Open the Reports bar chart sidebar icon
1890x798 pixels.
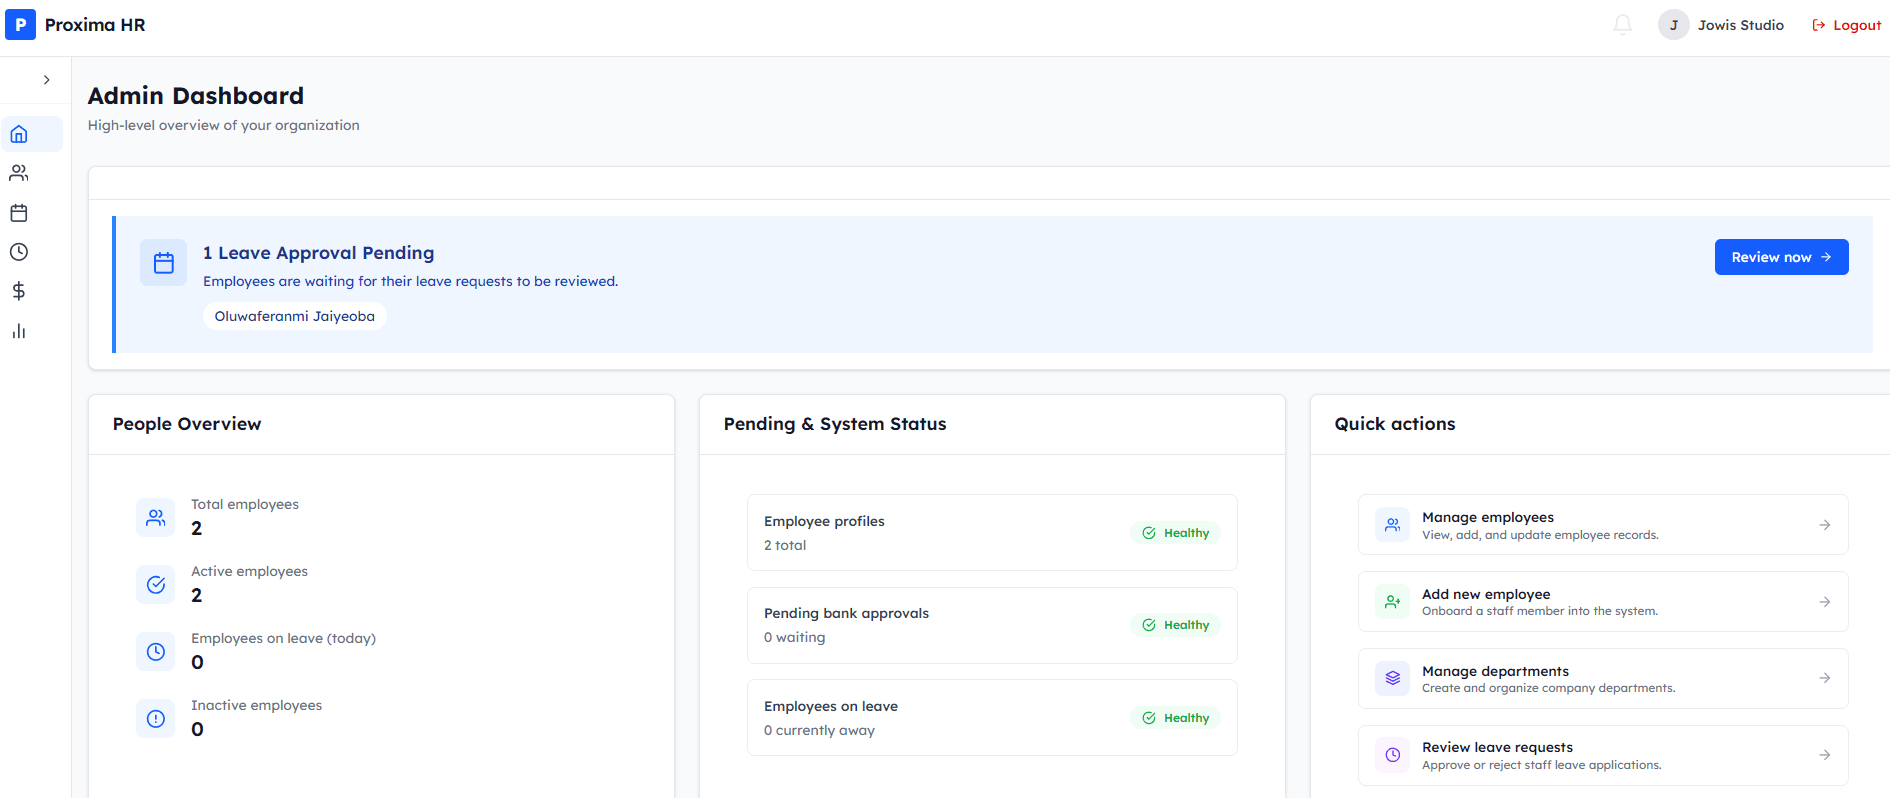tap(19, 331)
